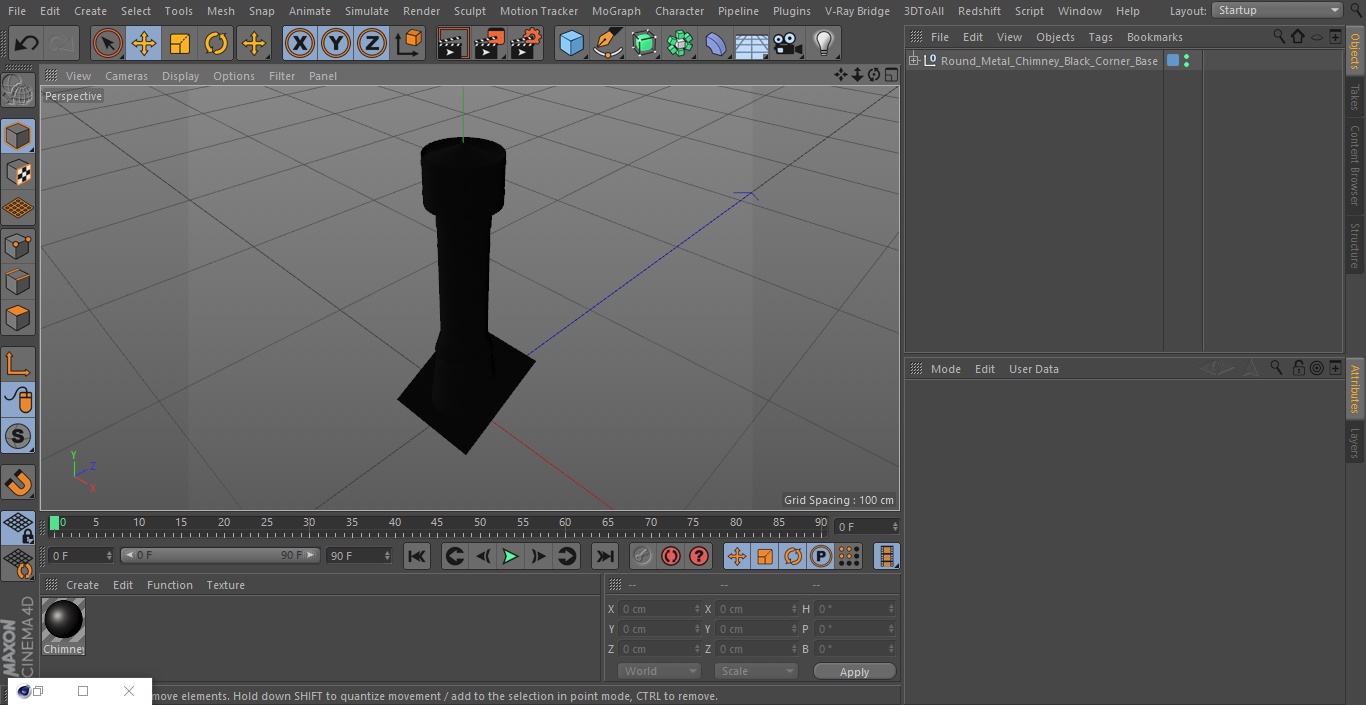The height and width of the screenshot is (705, 1366).
Task: Switch to Edges mode
Action: (18, 282)
